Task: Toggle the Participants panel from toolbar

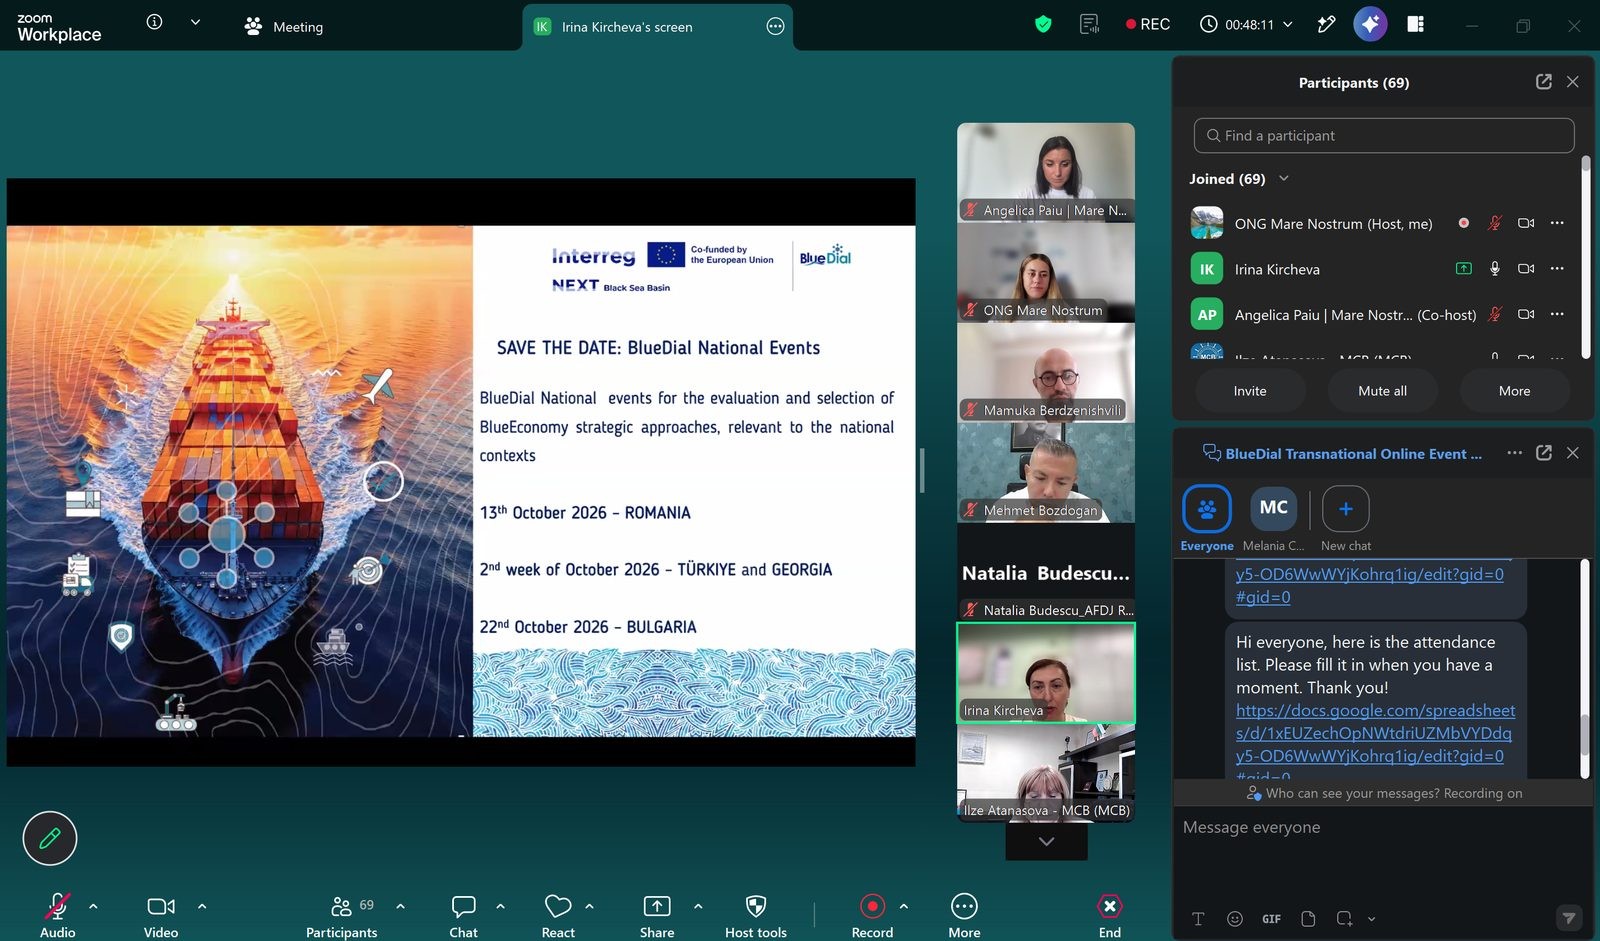Action: pos(341,915)
